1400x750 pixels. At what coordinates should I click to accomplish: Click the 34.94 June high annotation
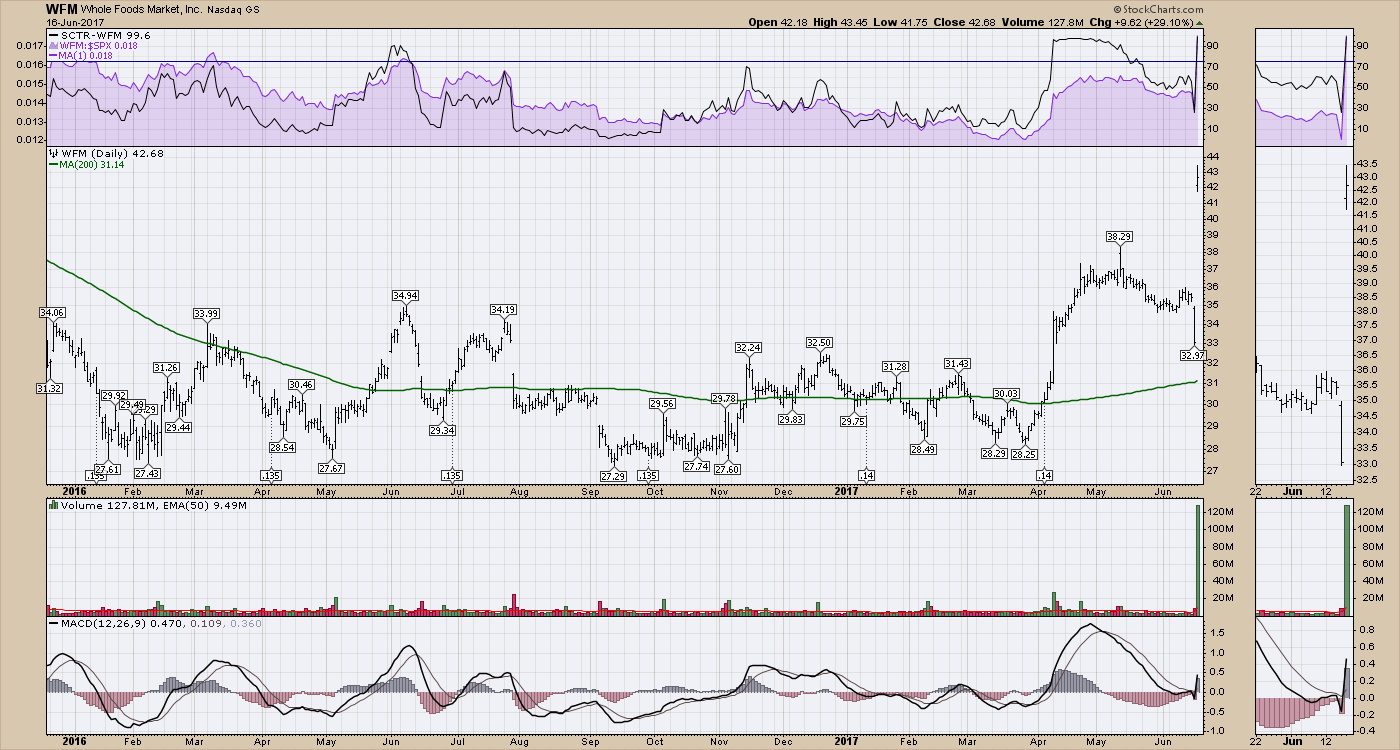point(405,296)
